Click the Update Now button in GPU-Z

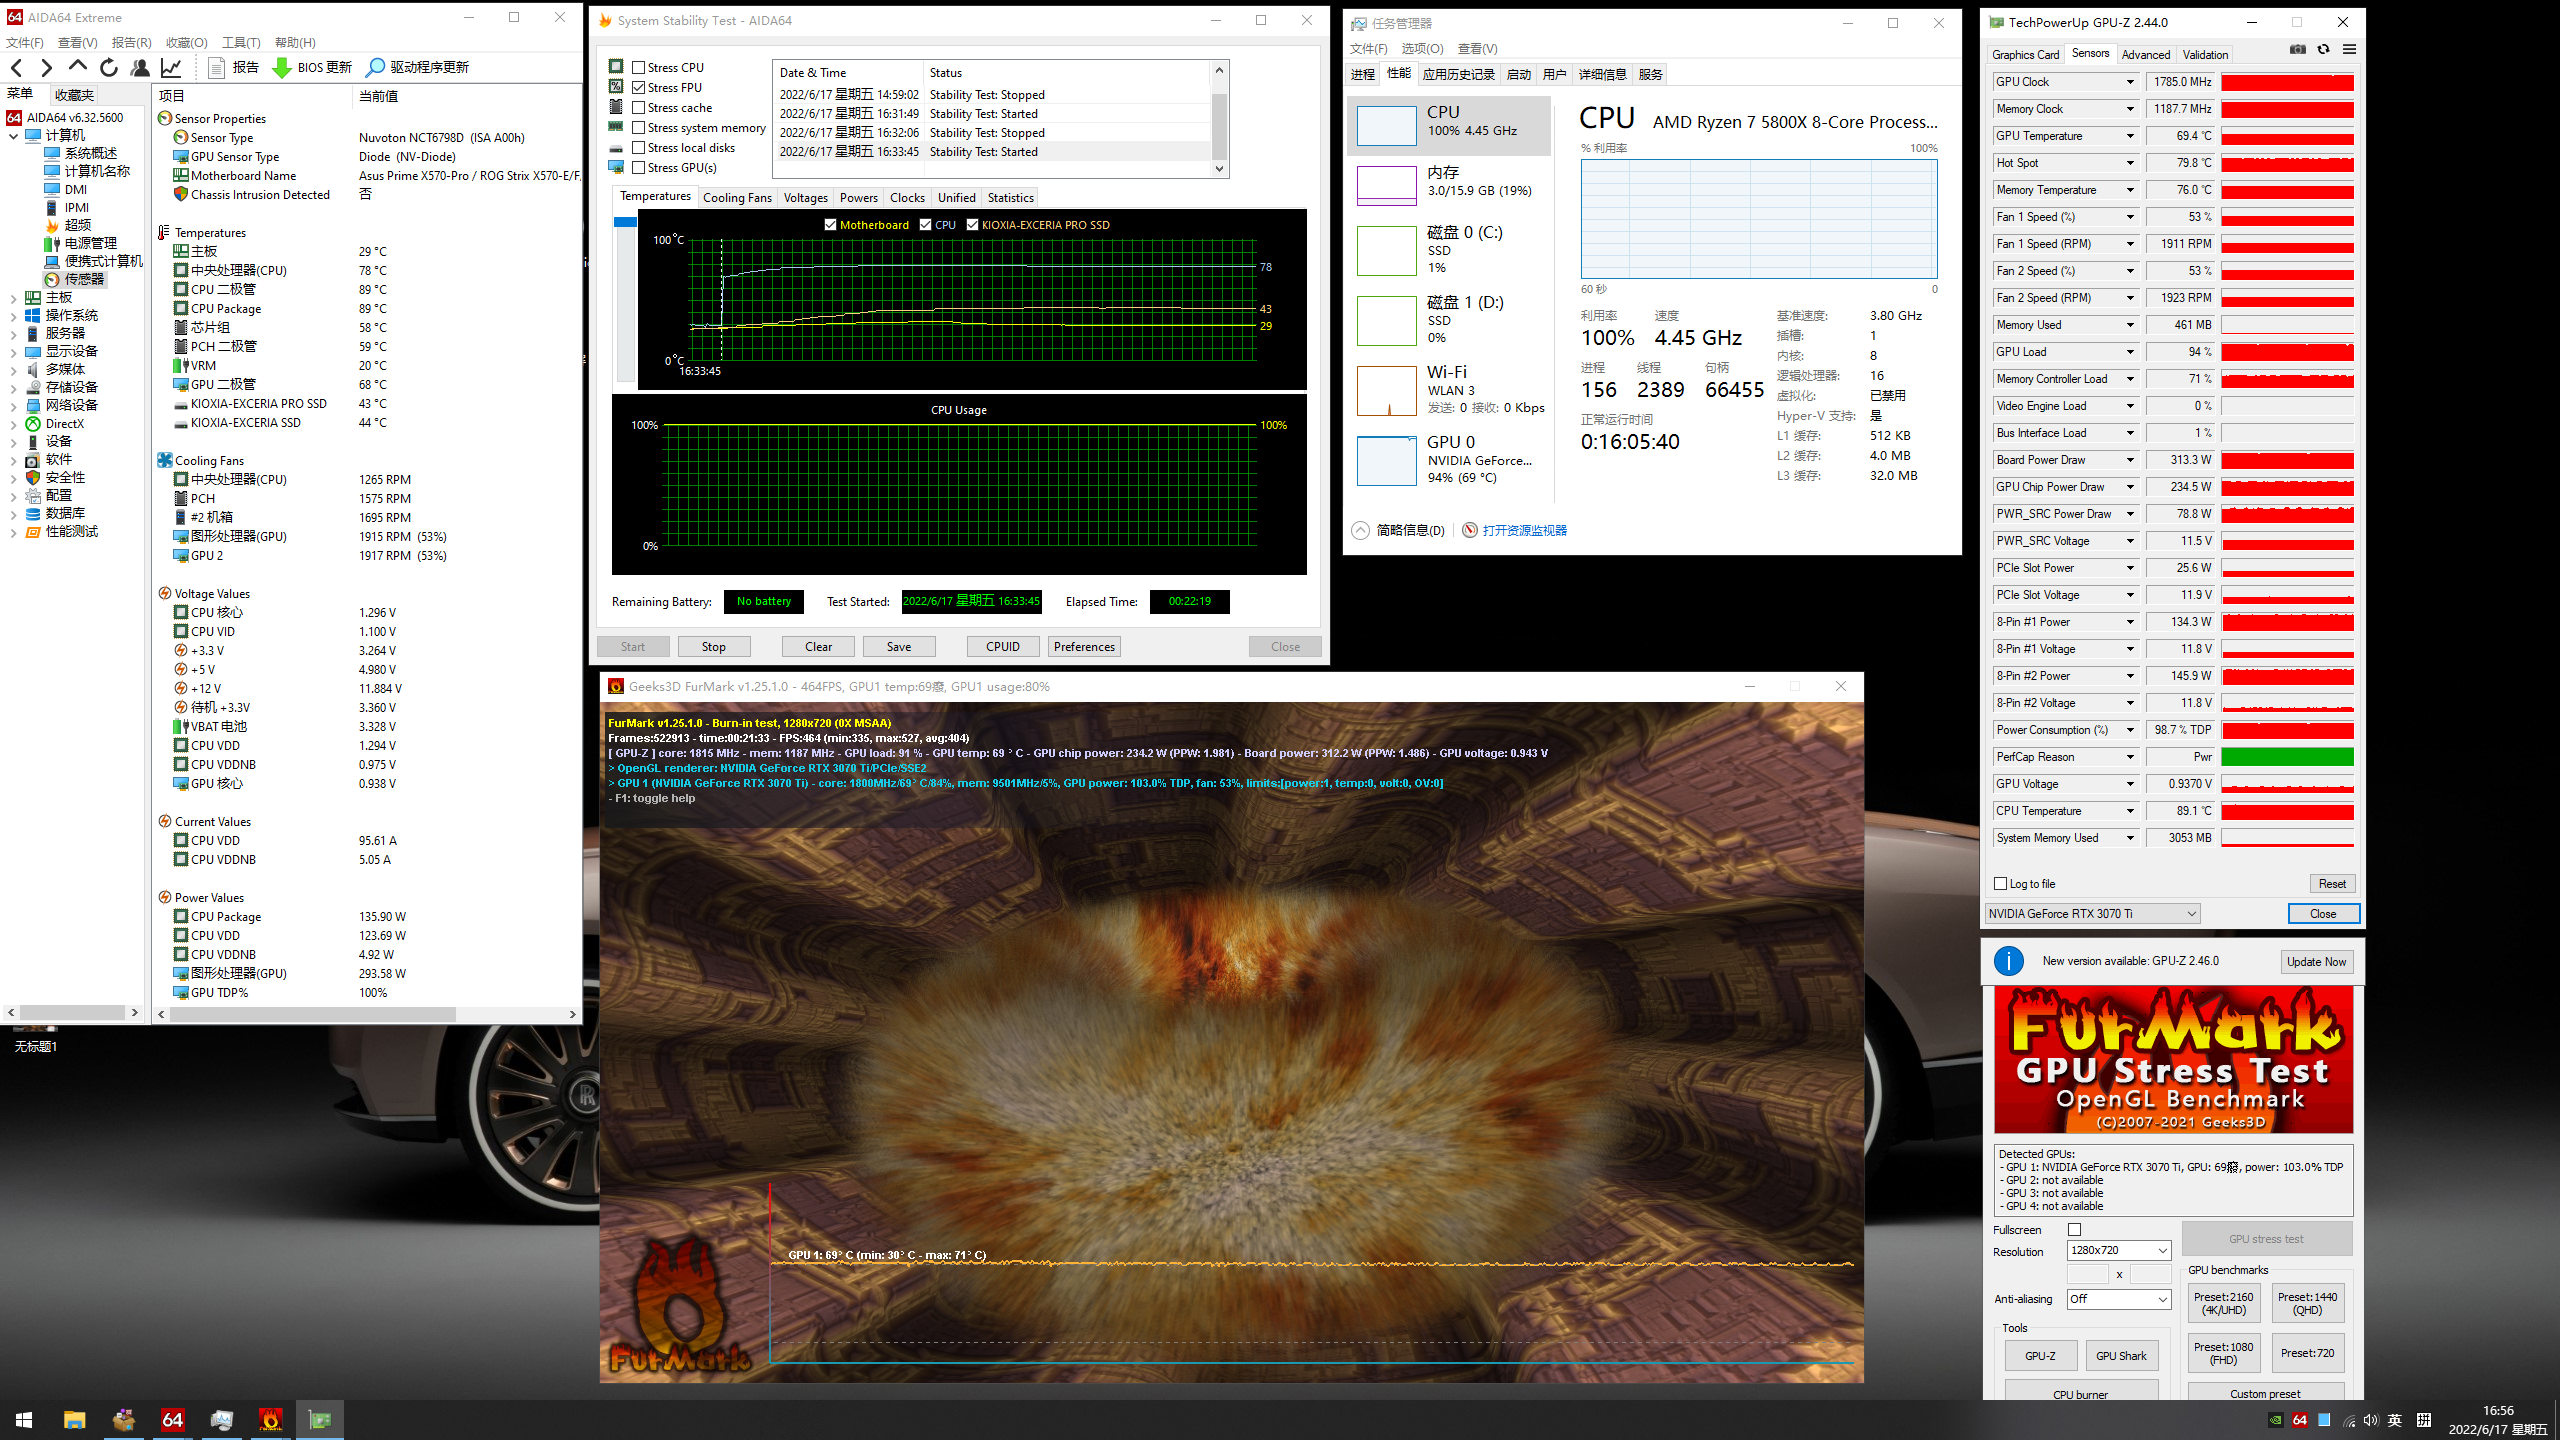(x=2316, y=961)
